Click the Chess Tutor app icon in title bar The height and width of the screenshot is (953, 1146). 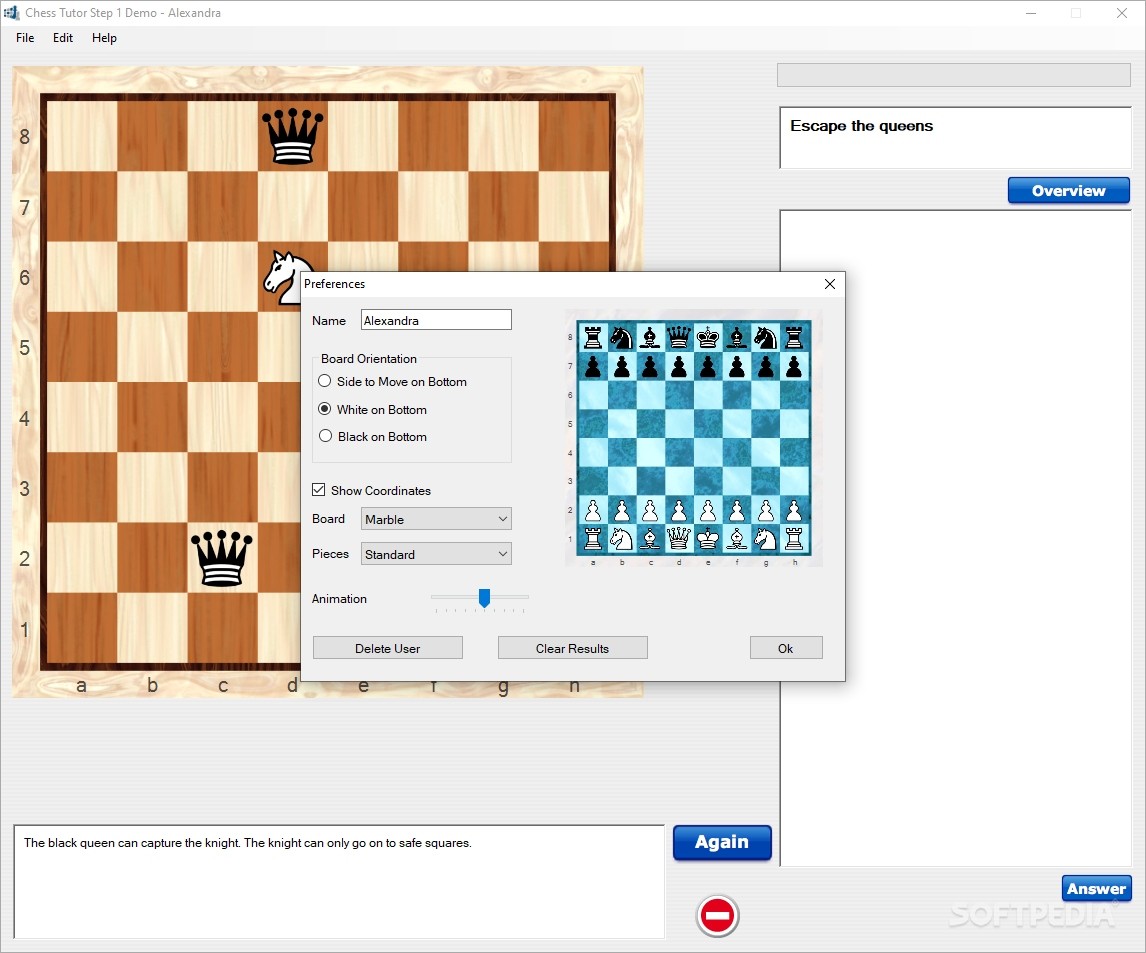pos(11,12)
